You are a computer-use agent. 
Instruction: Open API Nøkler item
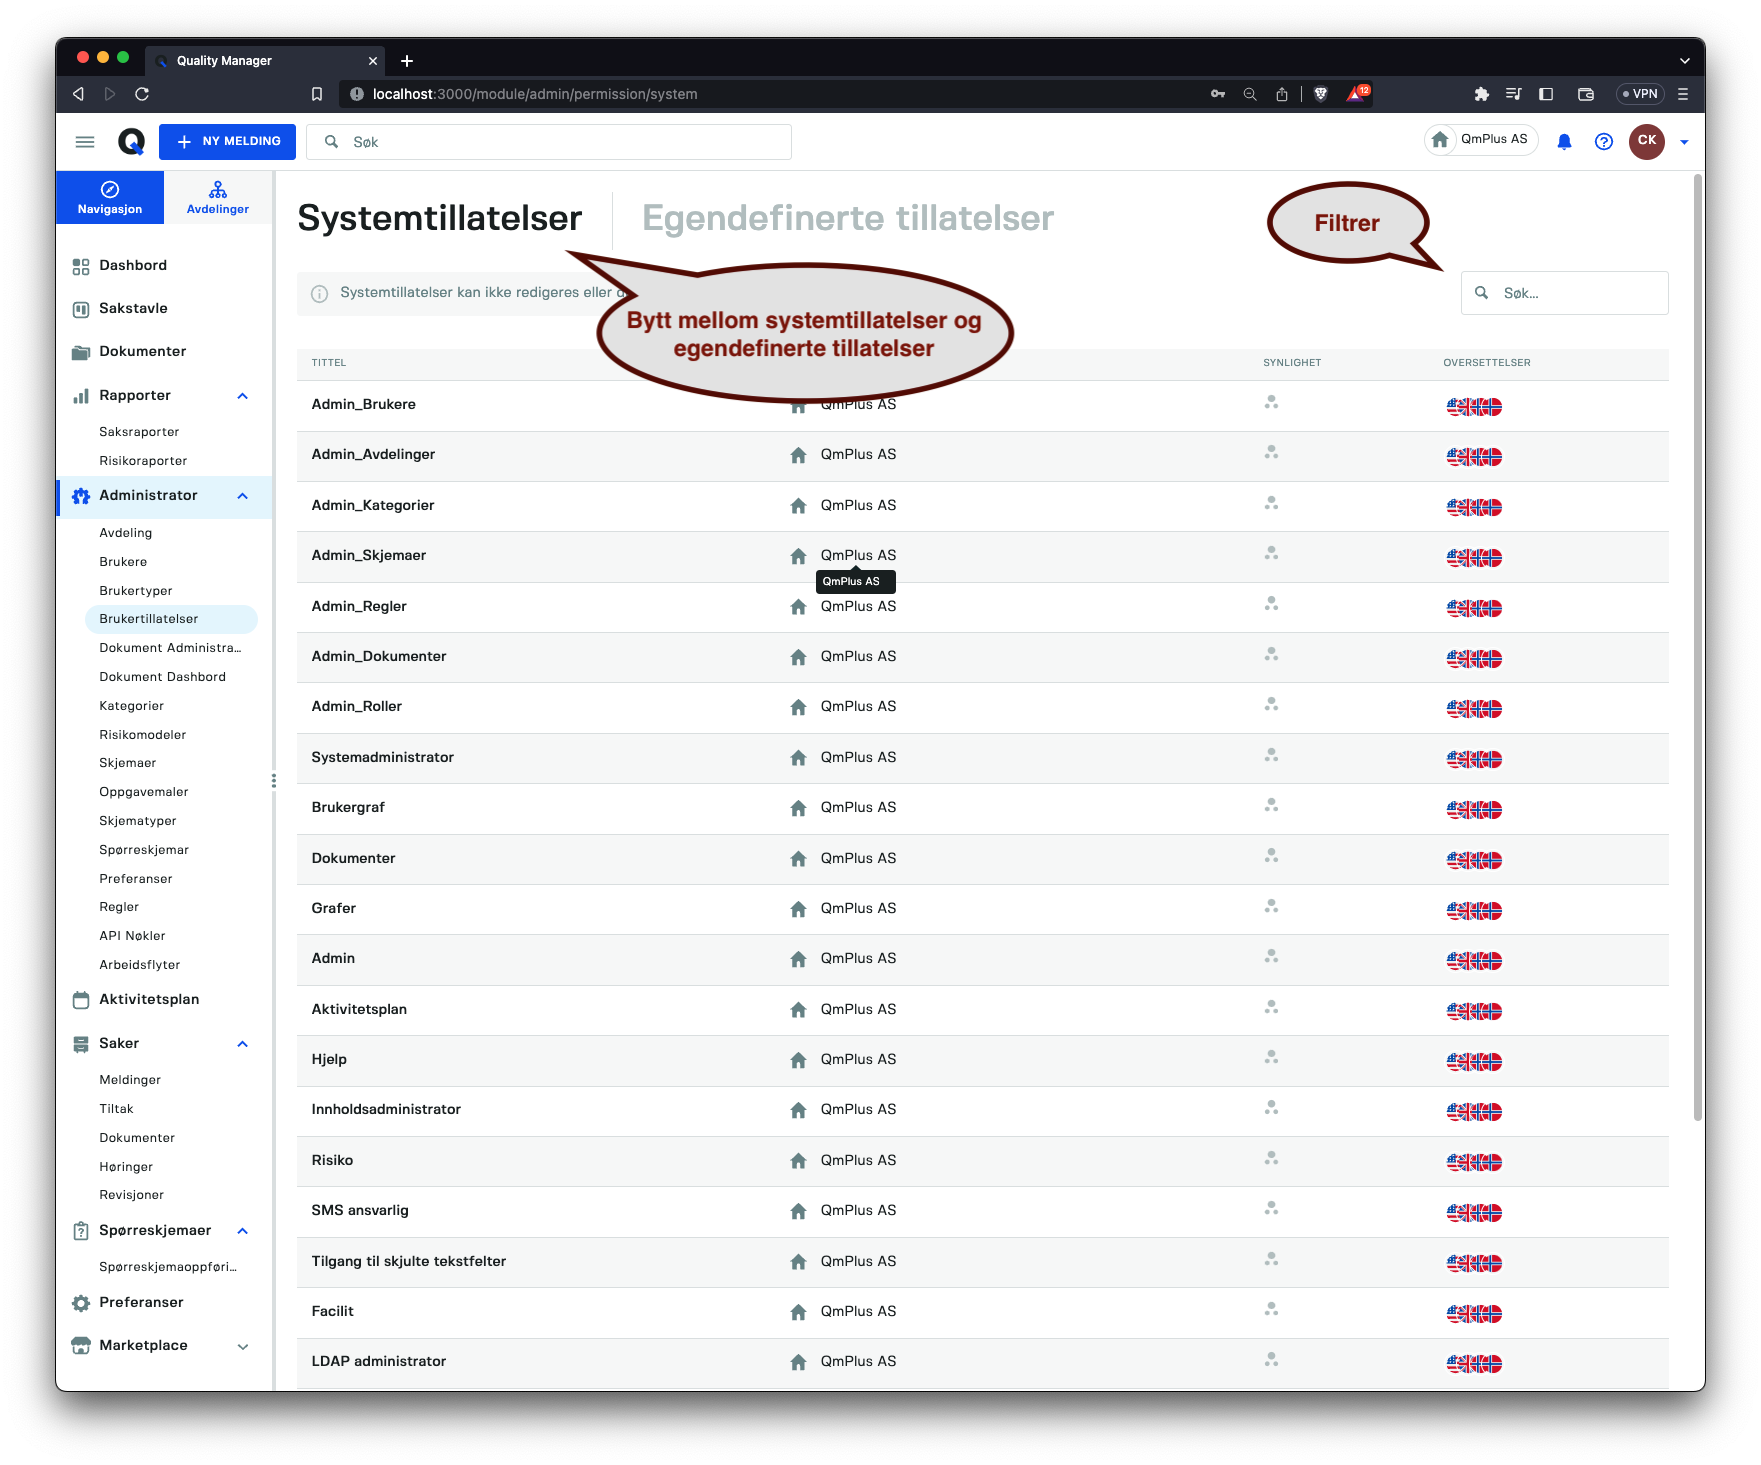coord(132,936)
